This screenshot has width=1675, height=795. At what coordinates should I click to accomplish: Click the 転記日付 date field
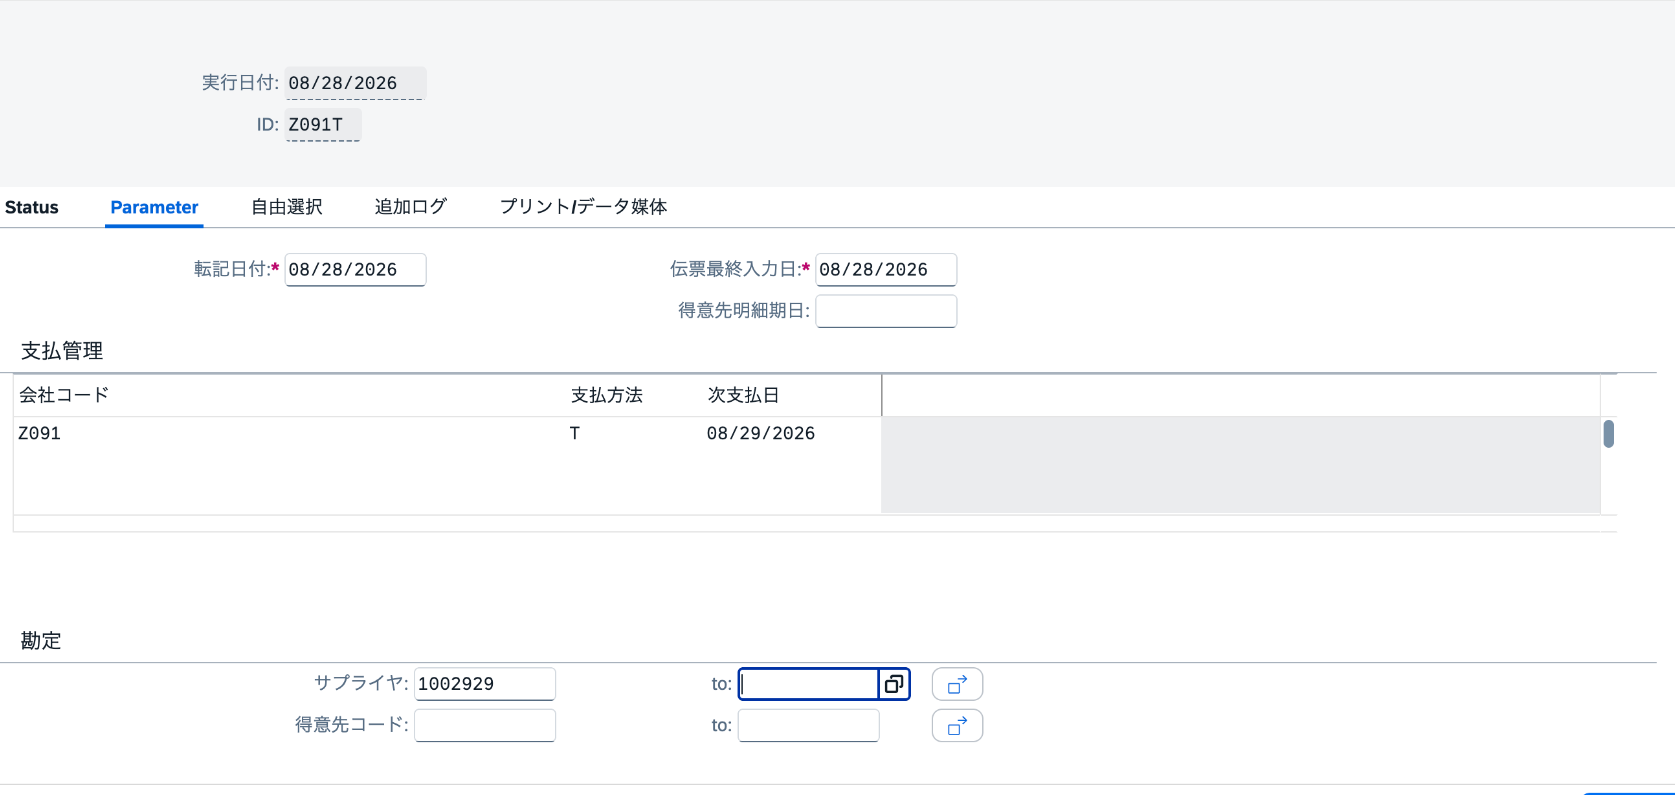355,270
